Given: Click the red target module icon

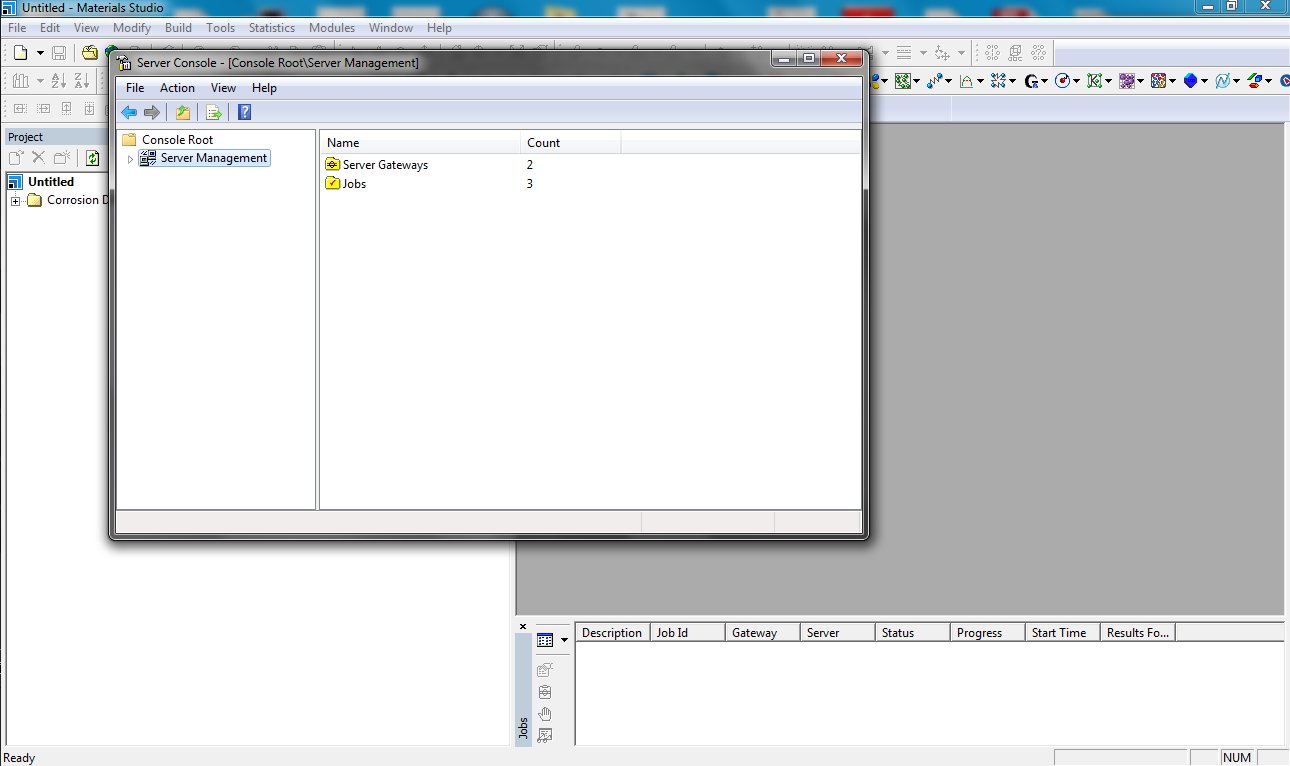Looking at the screenshot, I should click(1062, 81).
